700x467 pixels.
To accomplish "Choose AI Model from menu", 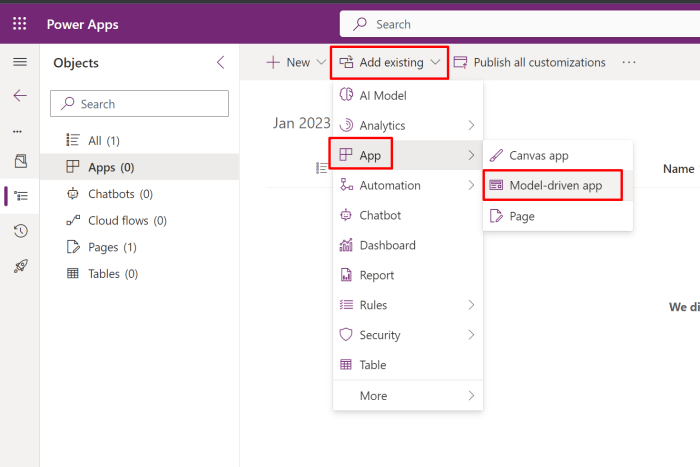I will [x=408, y=95].
